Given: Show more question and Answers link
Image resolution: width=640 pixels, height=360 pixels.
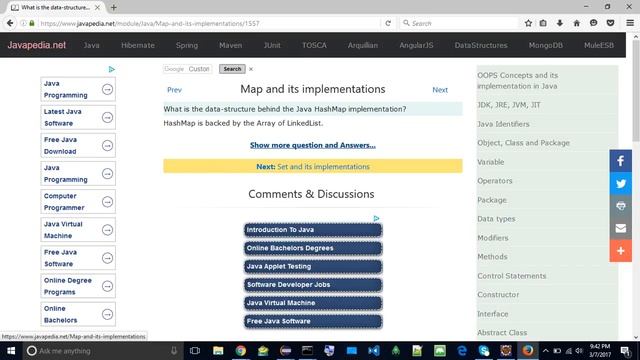Looking at the screenshot, I should 313,145.
